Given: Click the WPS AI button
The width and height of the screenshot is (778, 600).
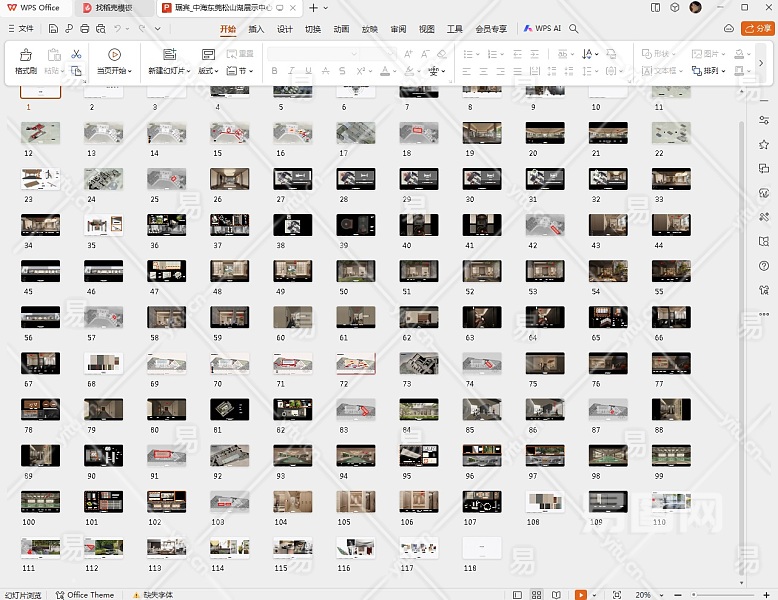Looking at the screenshot, I should 543,29.
